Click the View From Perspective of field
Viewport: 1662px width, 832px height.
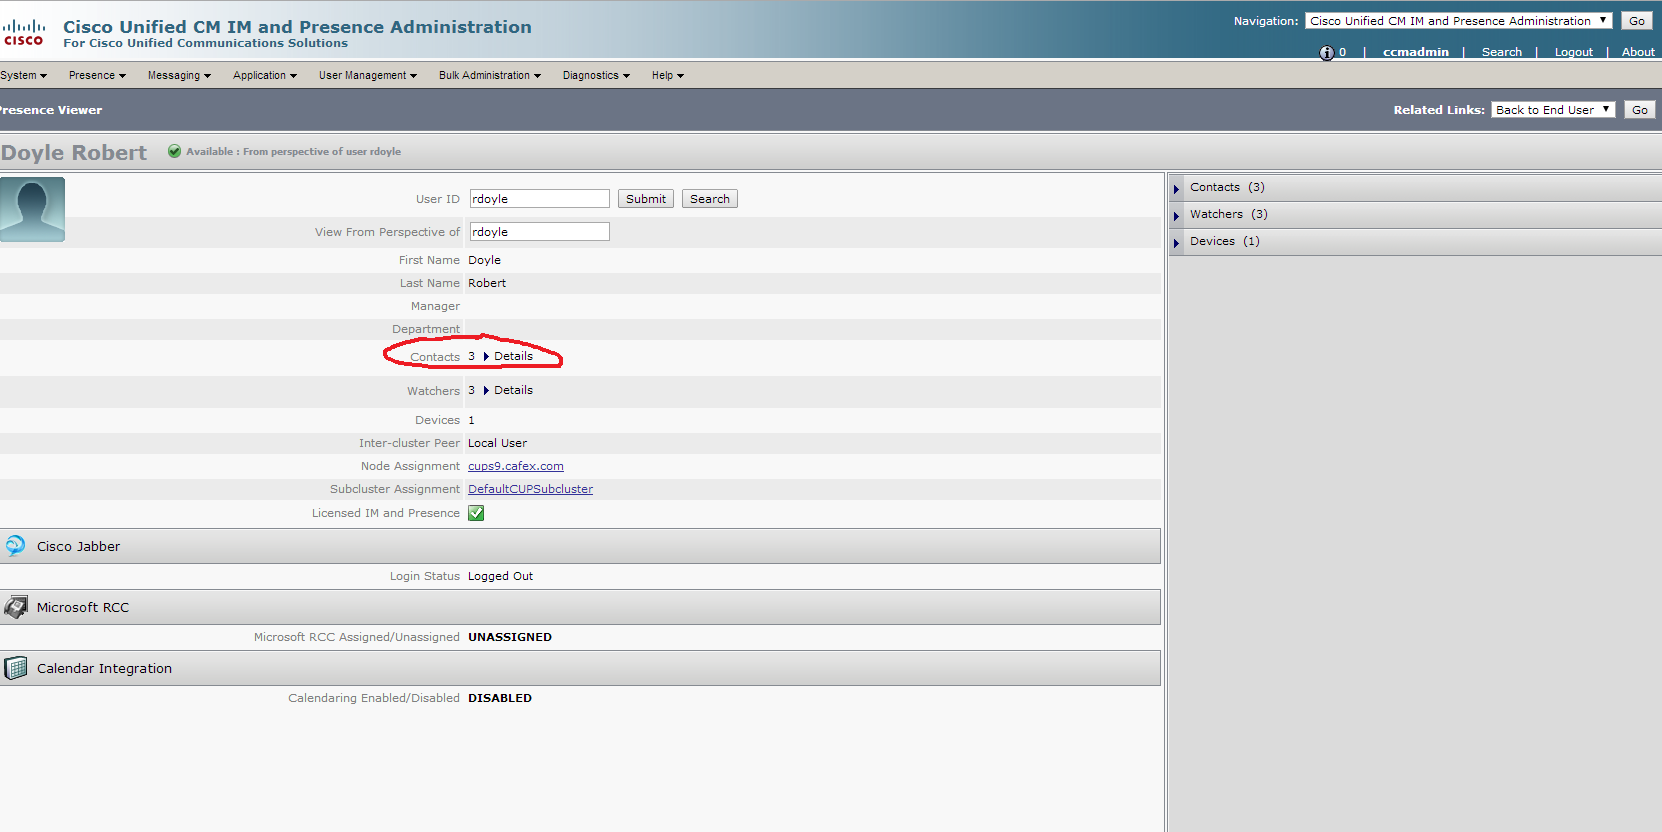point(539,232)
